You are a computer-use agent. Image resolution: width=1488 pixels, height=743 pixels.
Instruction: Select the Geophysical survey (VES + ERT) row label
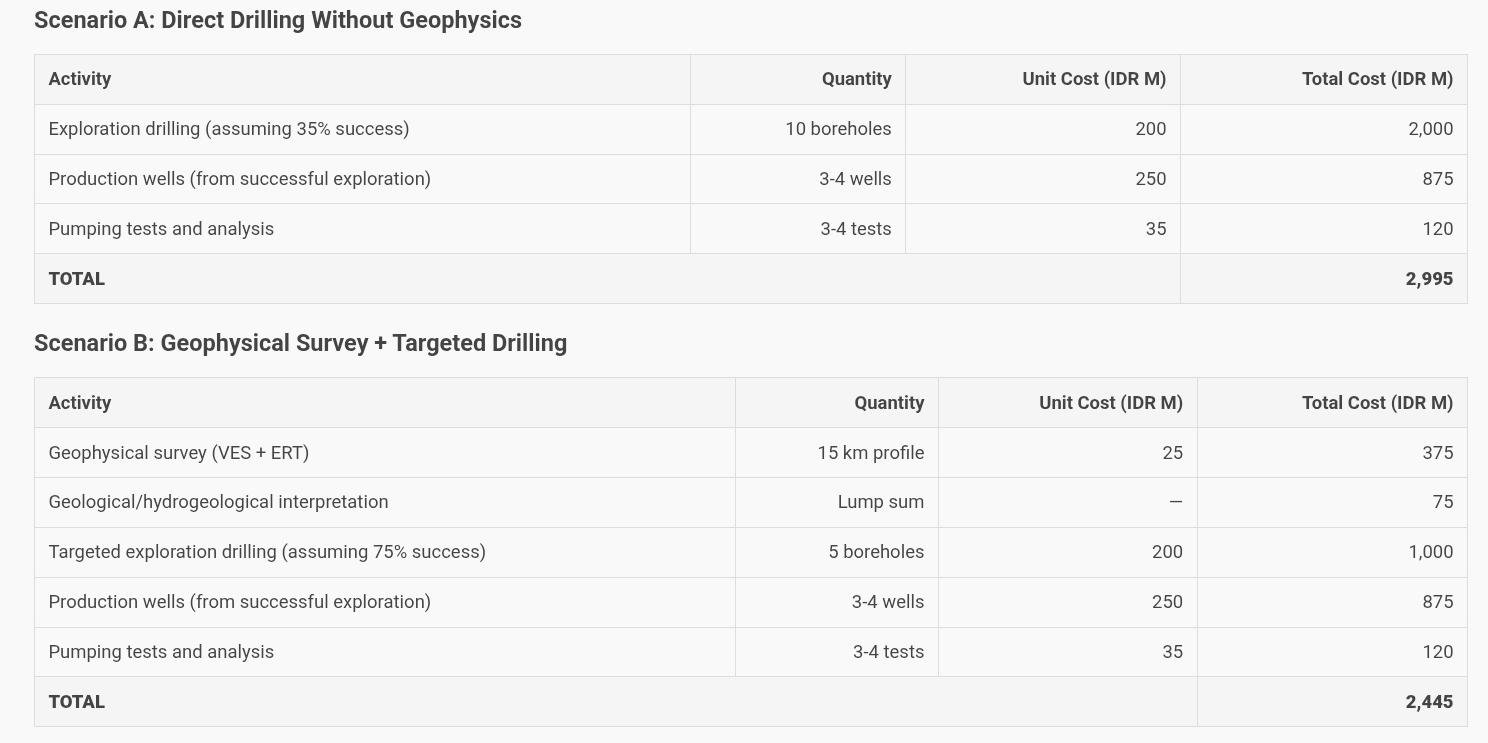[179, 453]
